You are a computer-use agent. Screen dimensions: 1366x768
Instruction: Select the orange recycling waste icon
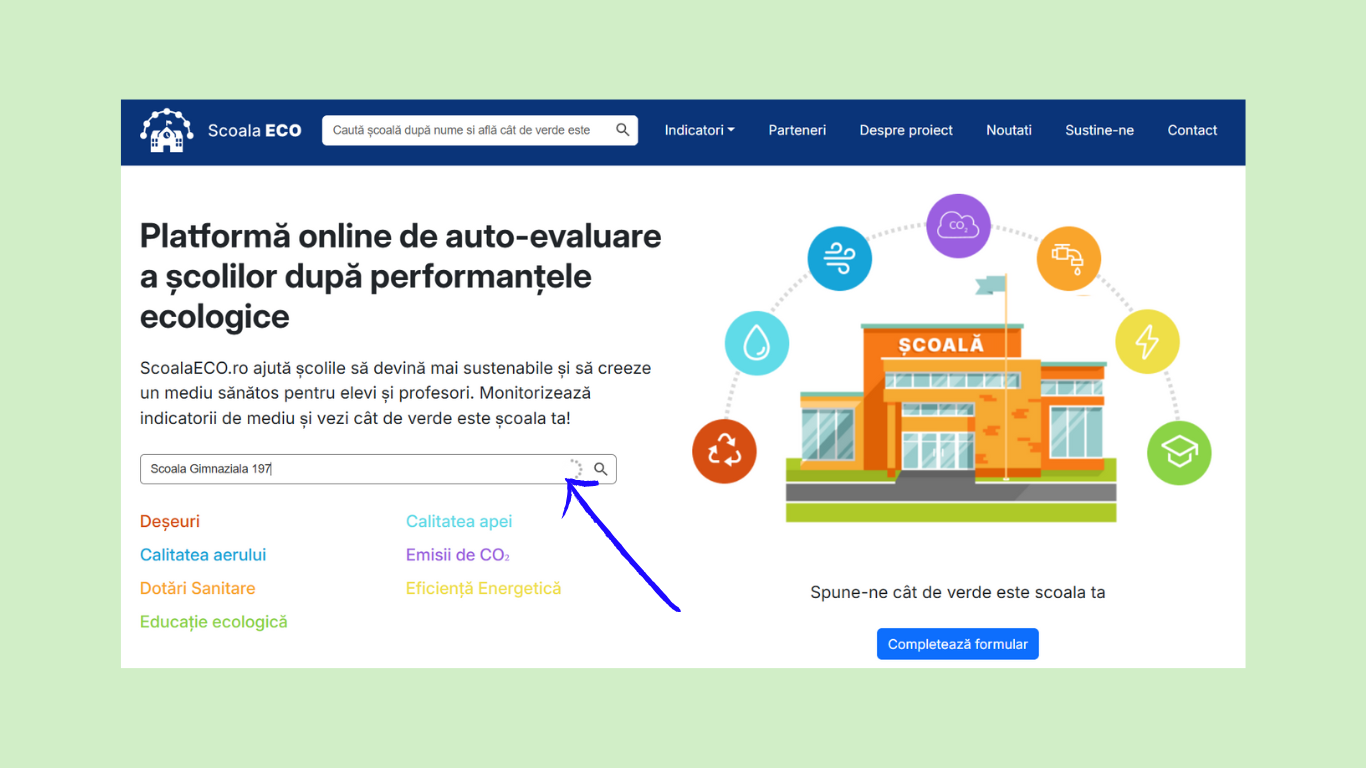[724, 451]
